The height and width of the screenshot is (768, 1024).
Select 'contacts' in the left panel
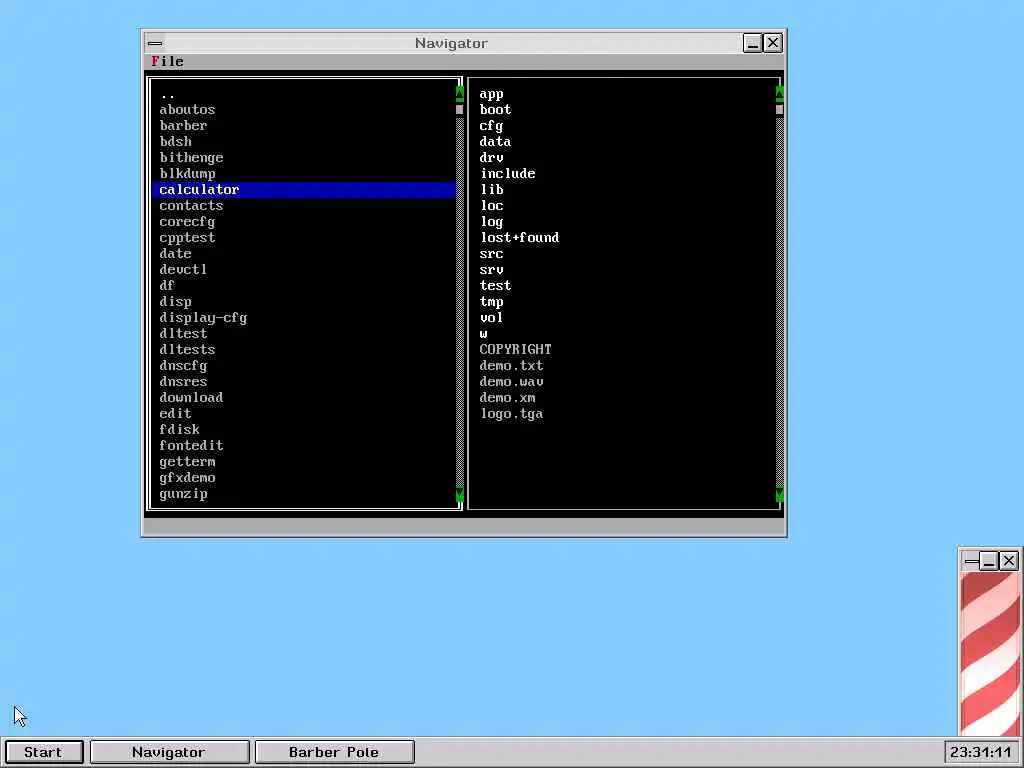[304, 206]
